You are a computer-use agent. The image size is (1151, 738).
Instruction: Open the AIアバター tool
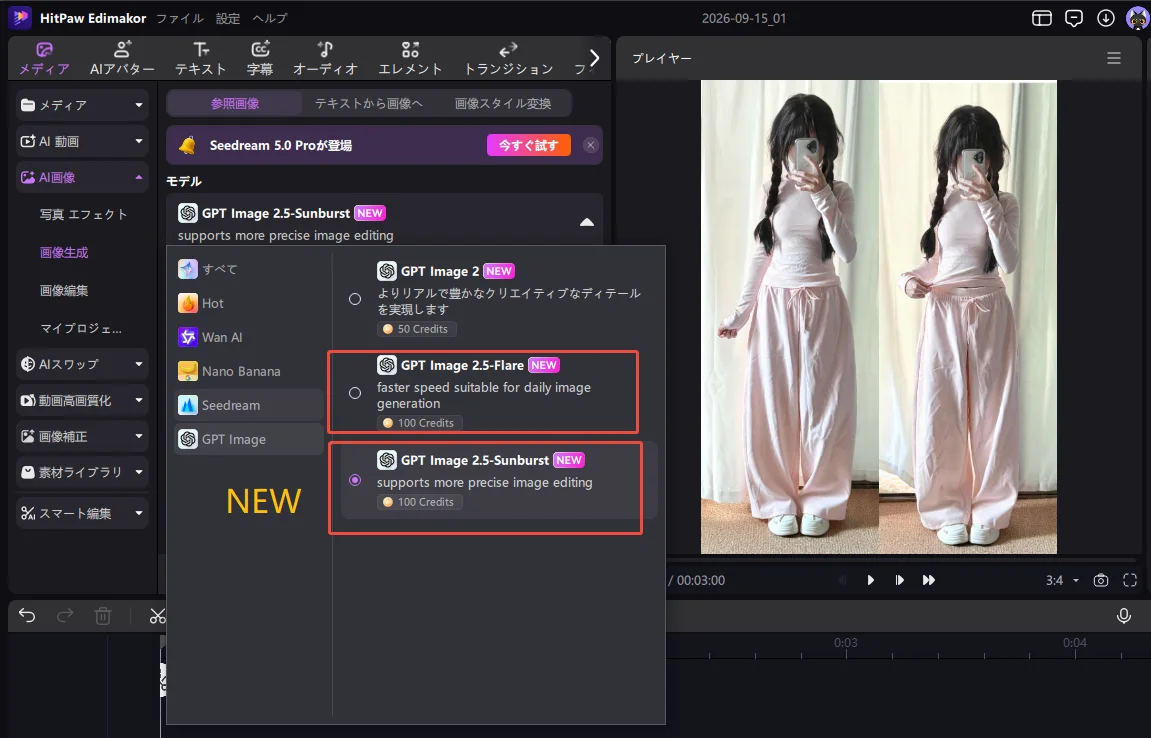(x=122, y=58)
